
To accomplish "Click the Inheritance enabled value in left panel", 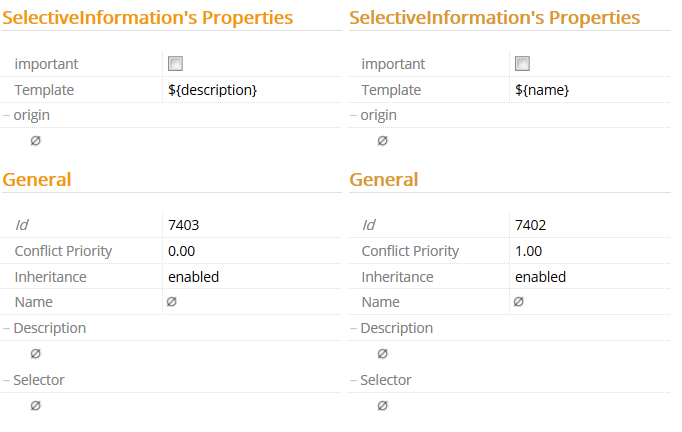I will point(193,277).
